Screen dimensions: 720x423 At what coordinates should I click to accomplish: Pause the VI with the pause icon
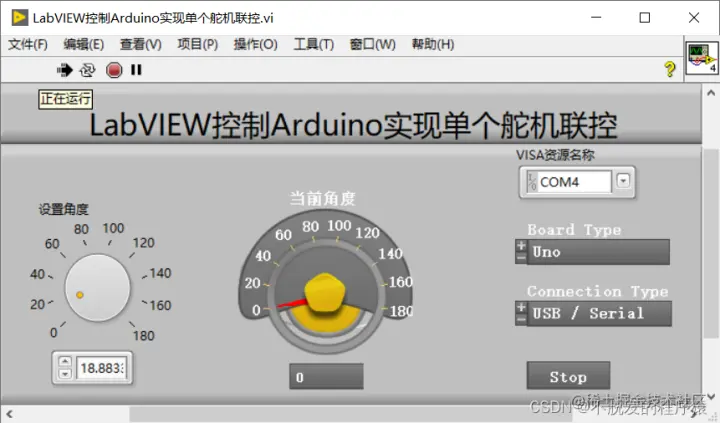click(x=136, y=70)
